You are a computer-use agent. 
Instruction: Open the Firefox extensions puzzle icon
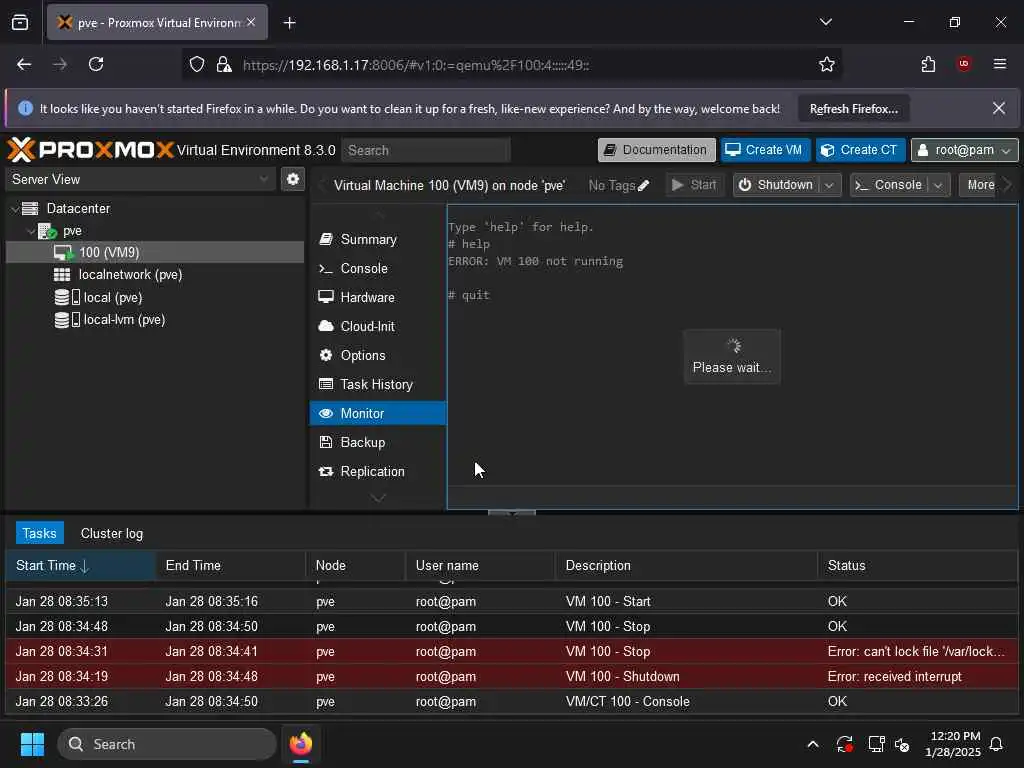pyautogui.click(x=928, y=64)
